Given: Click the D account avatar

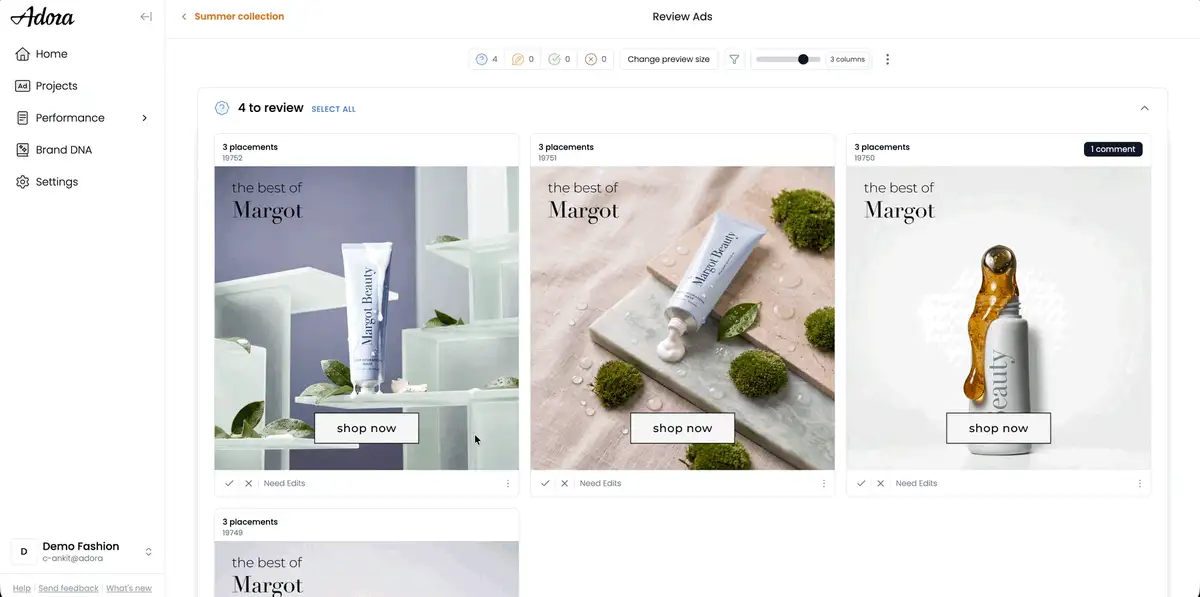Looking at the screenshot, I should pos(24,551).
